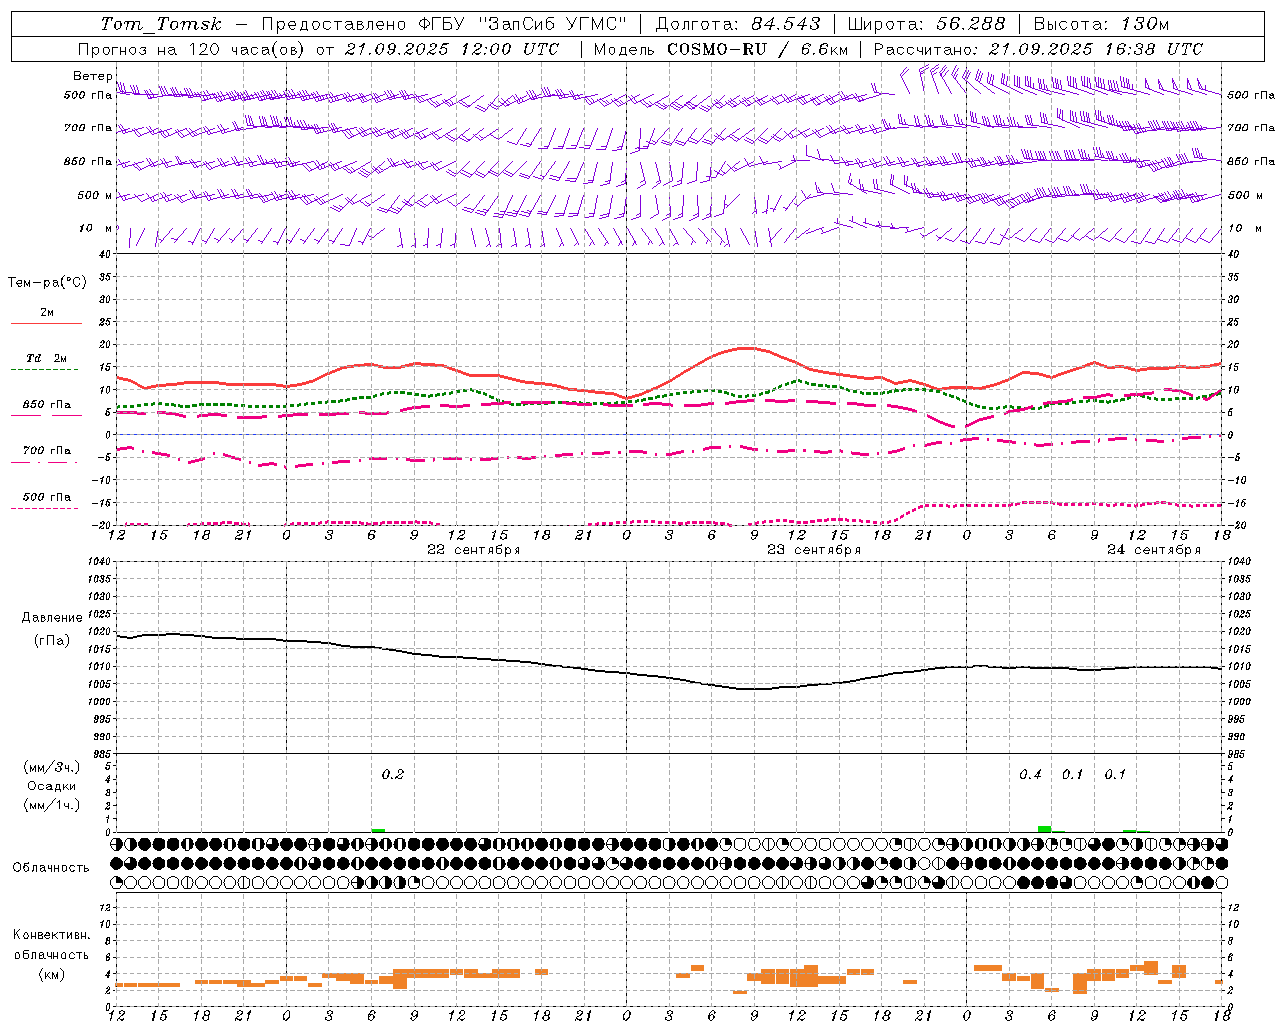Click the 850 гПа temperature legend entry
The height and width of the screenshot is (1024, 1280).
tap(47, 405)
